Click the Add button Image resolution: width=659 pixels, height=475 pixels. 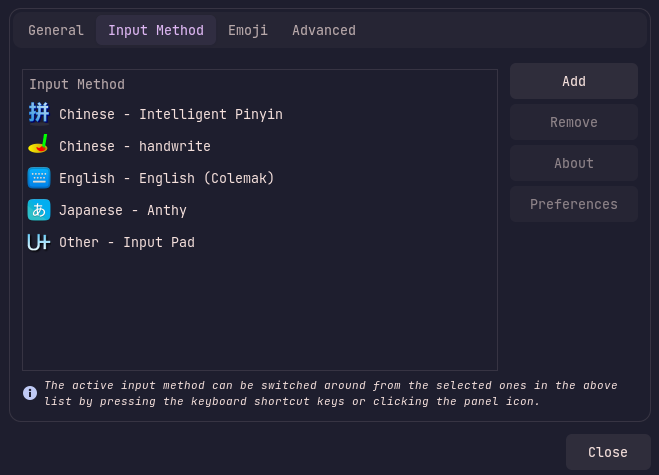pos(574,81)
